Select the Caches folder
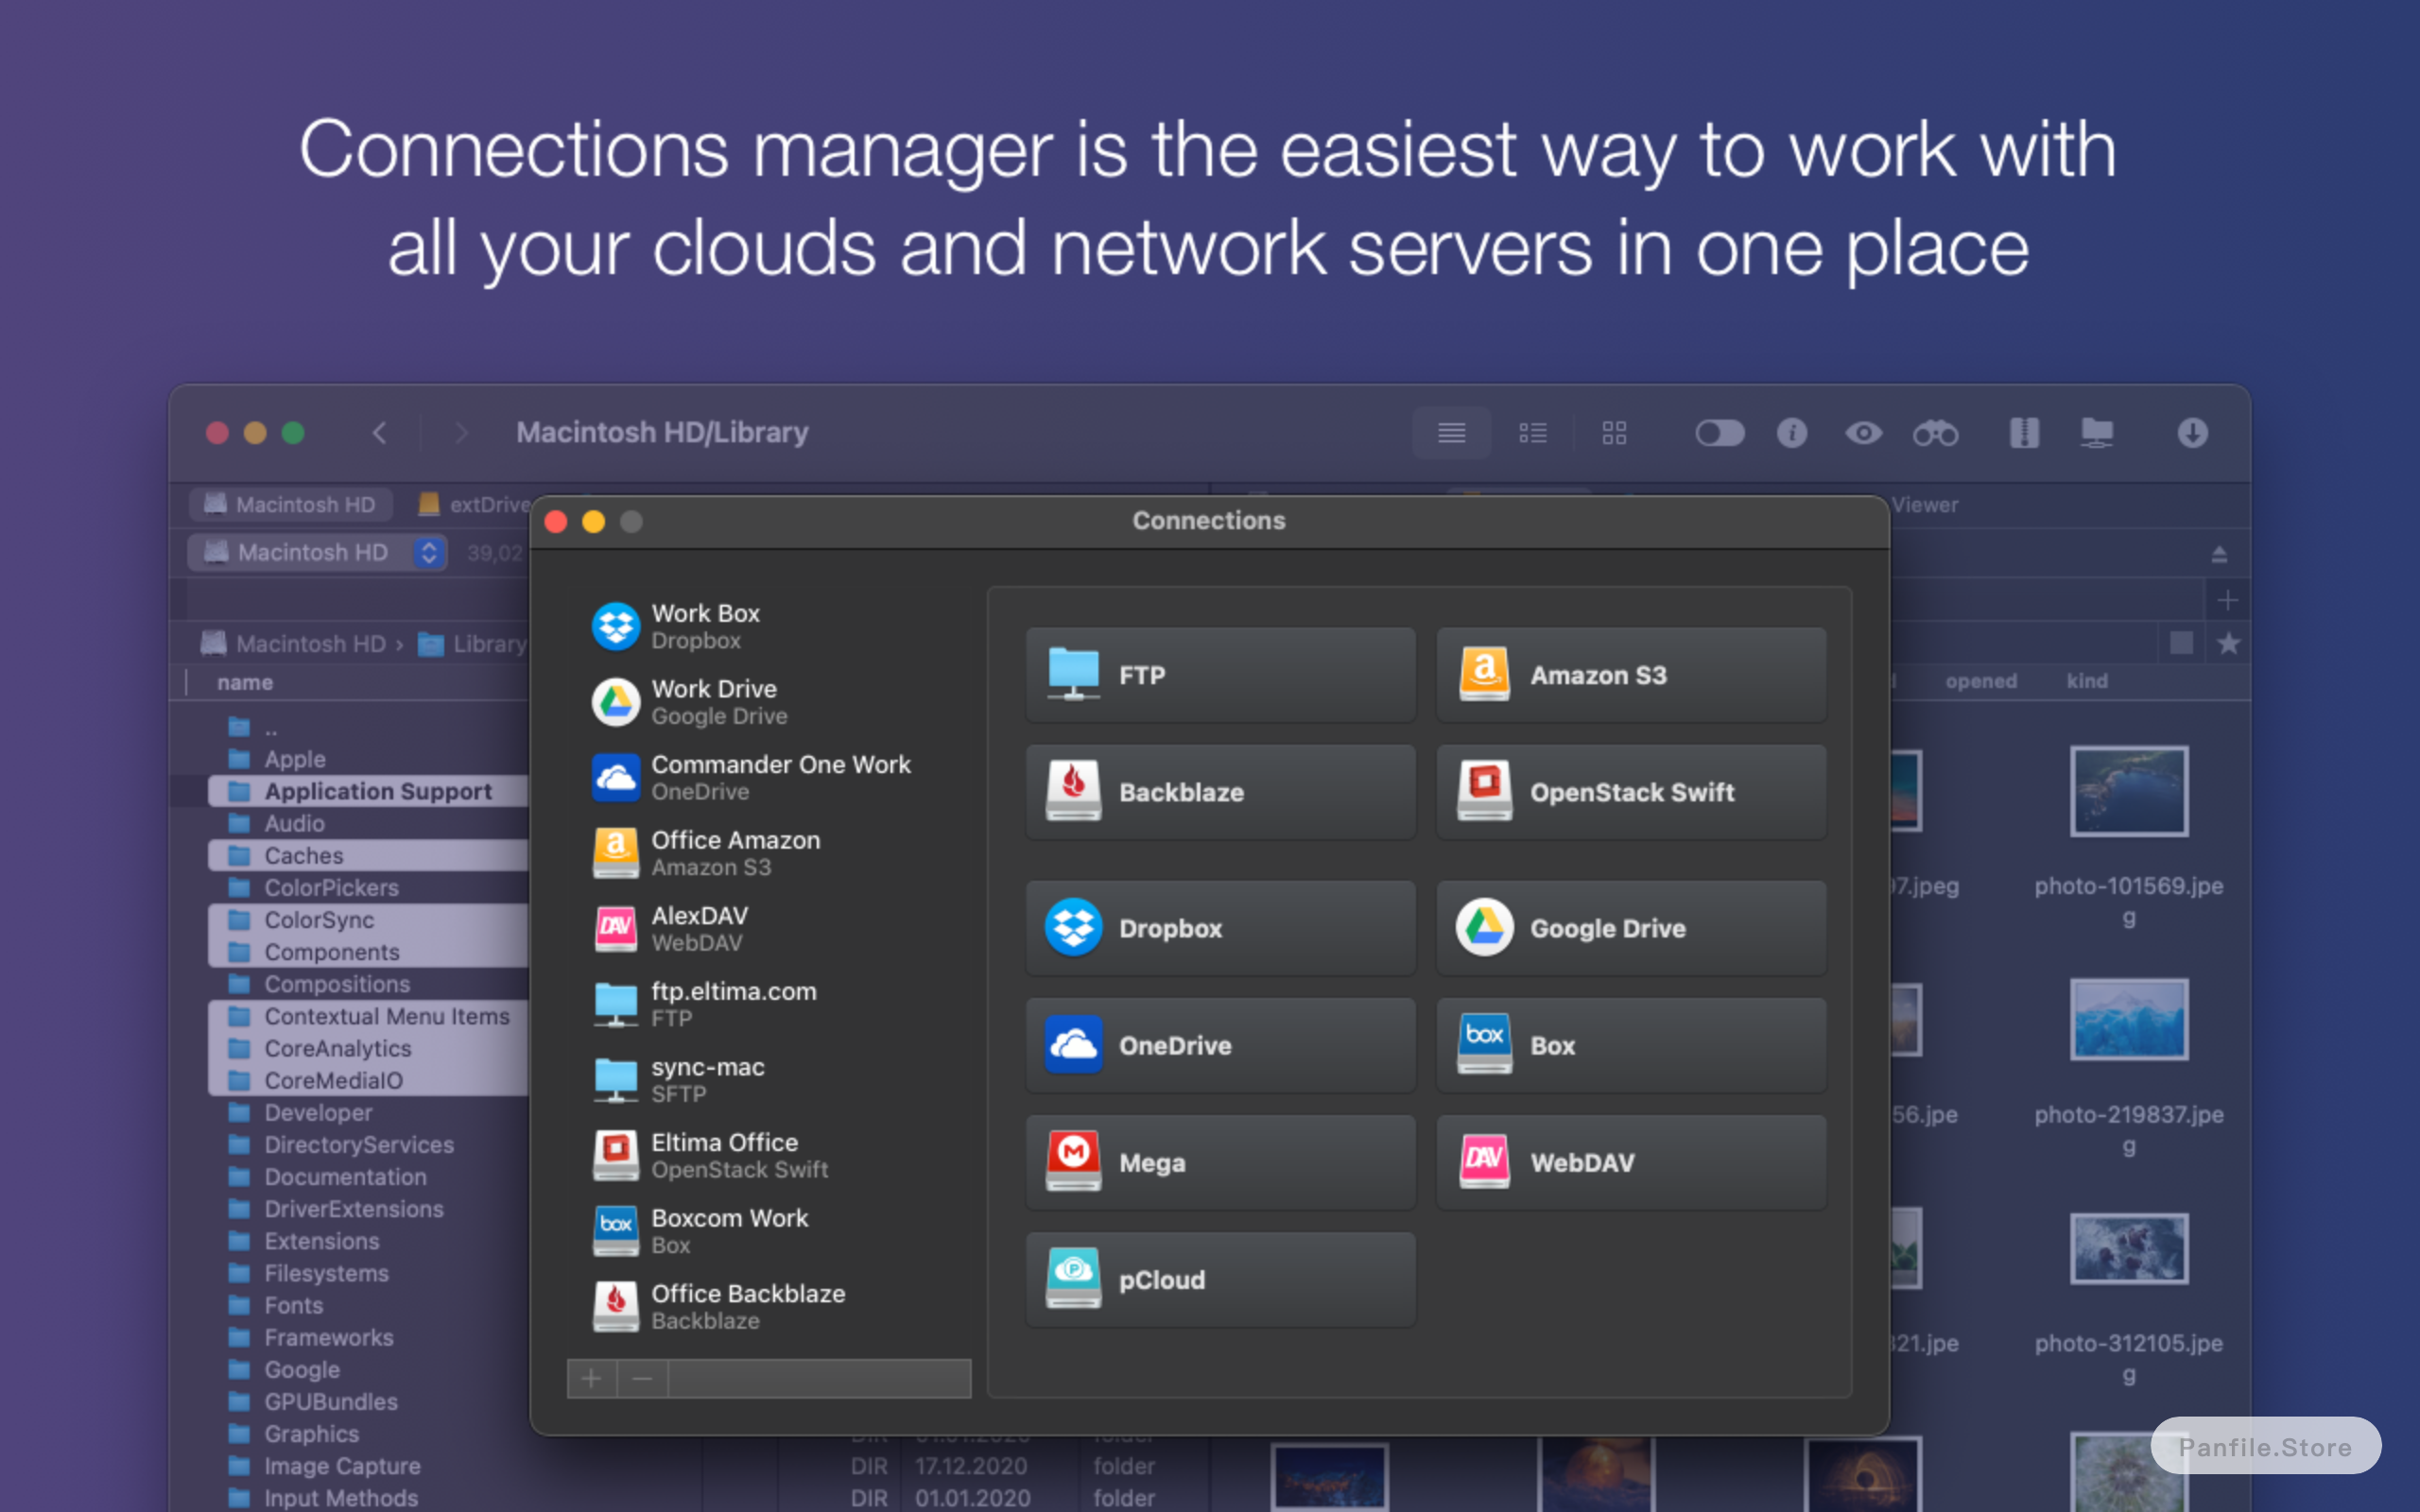This screenshot has width=2420, height=1512. [x=368, y=855]
